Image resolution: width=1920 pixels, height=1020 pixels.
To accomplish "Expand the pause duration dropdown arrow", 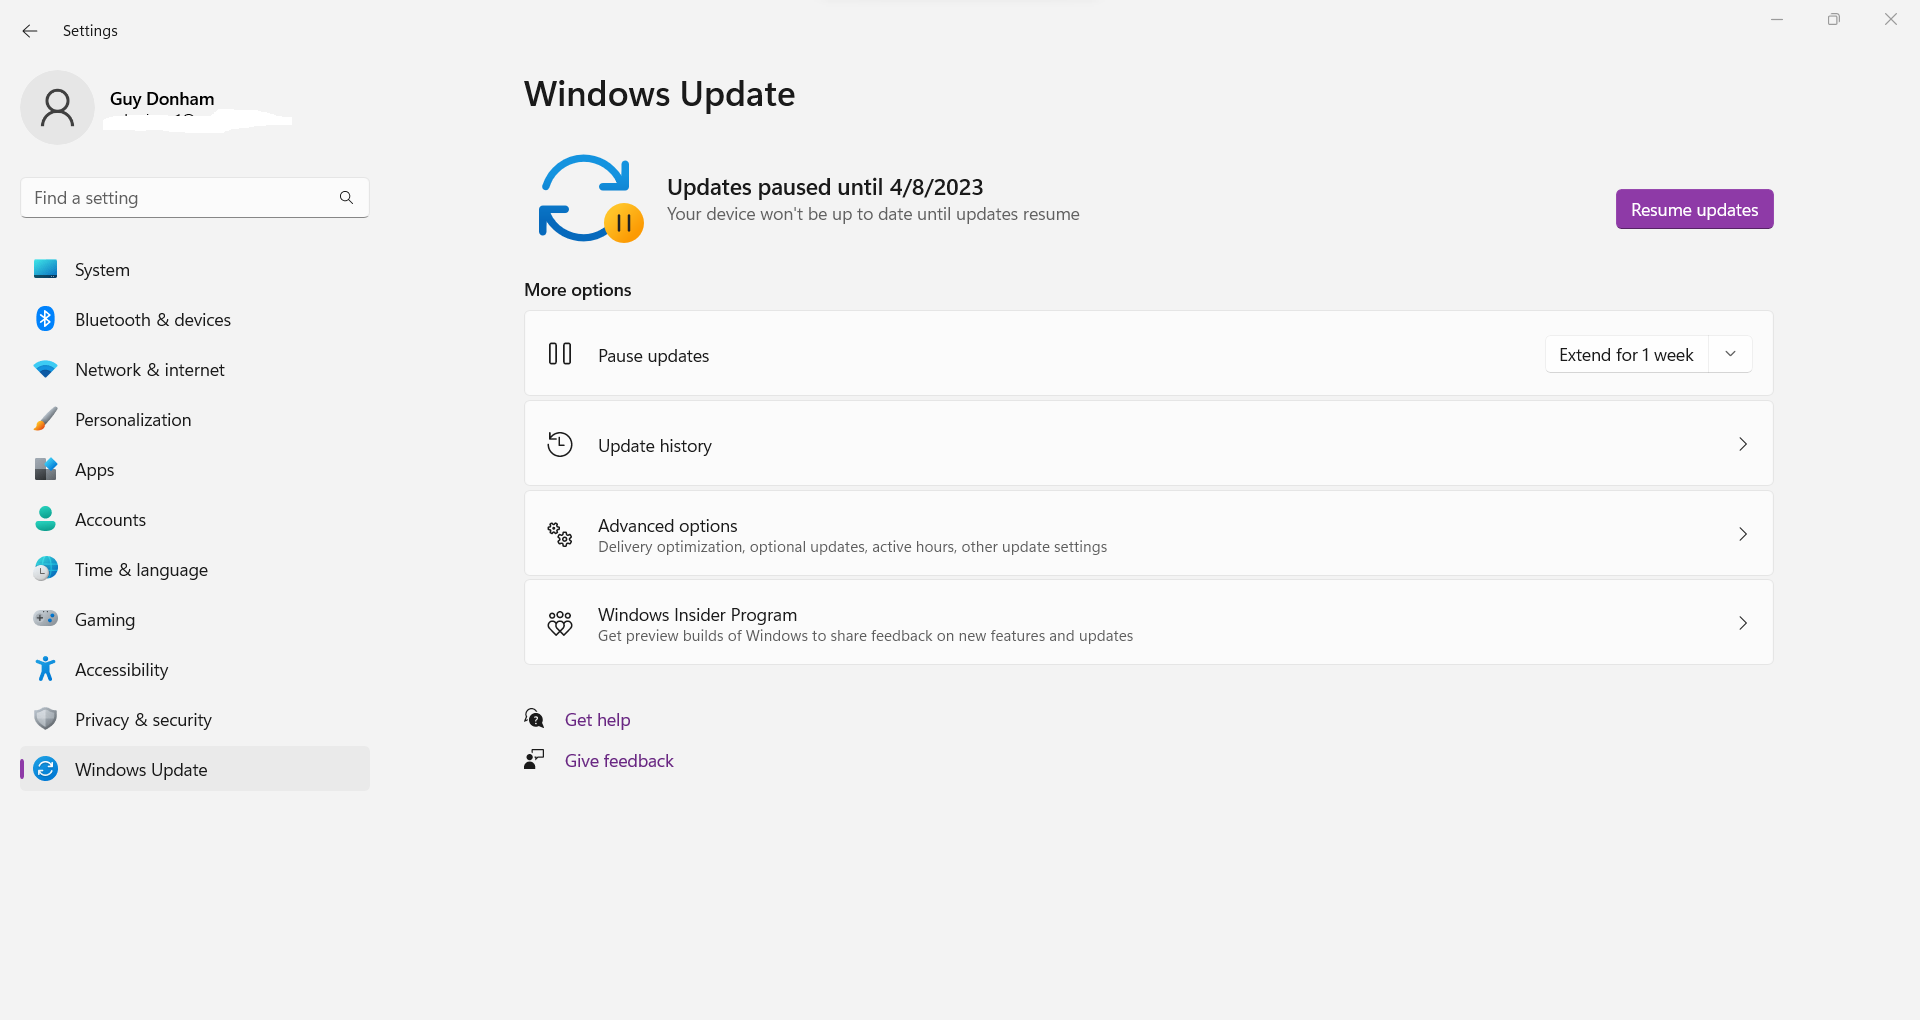I will point(1730,354).
